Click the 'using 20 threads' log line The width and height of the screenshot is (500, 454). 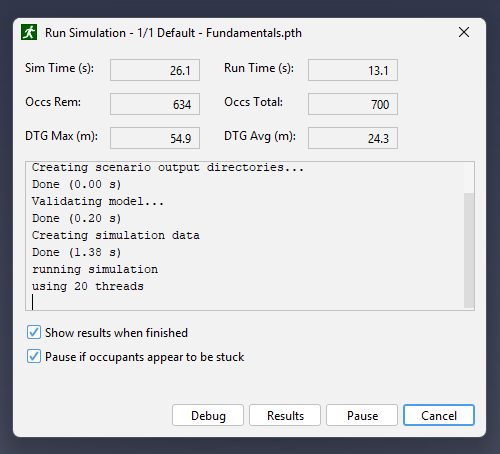click(x=88, y=286)
